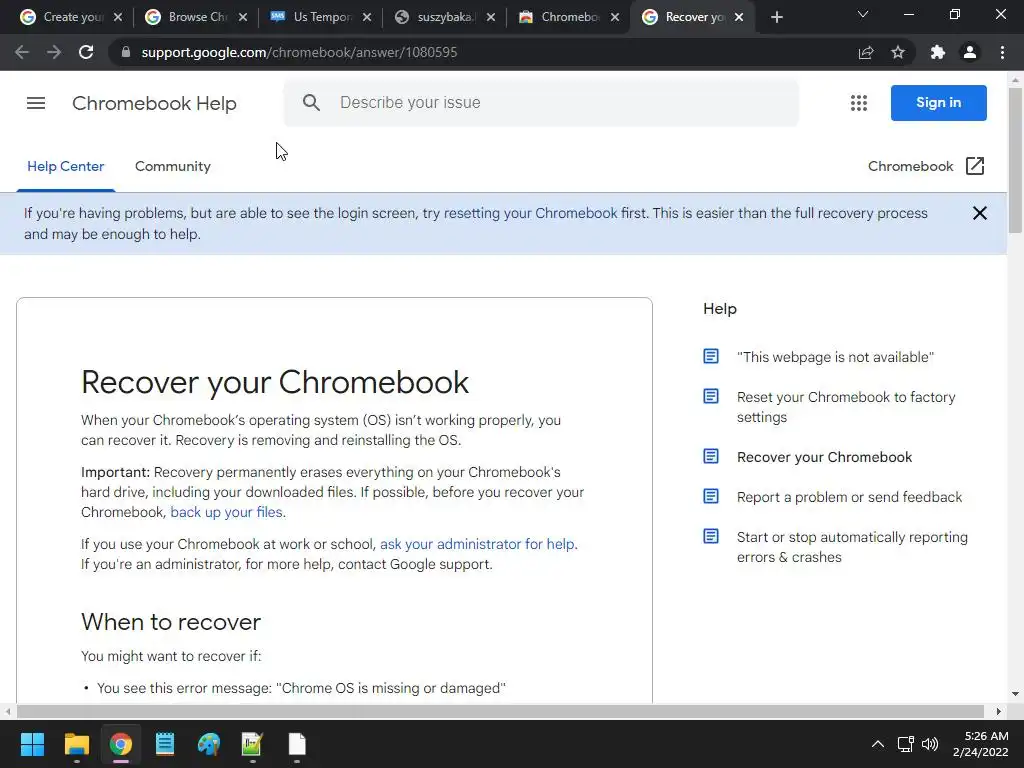Image resolution: width=1024 pixels, height=768 pixels.
Task: Open Notepad icon on taskbar
Action: (165, 744)
